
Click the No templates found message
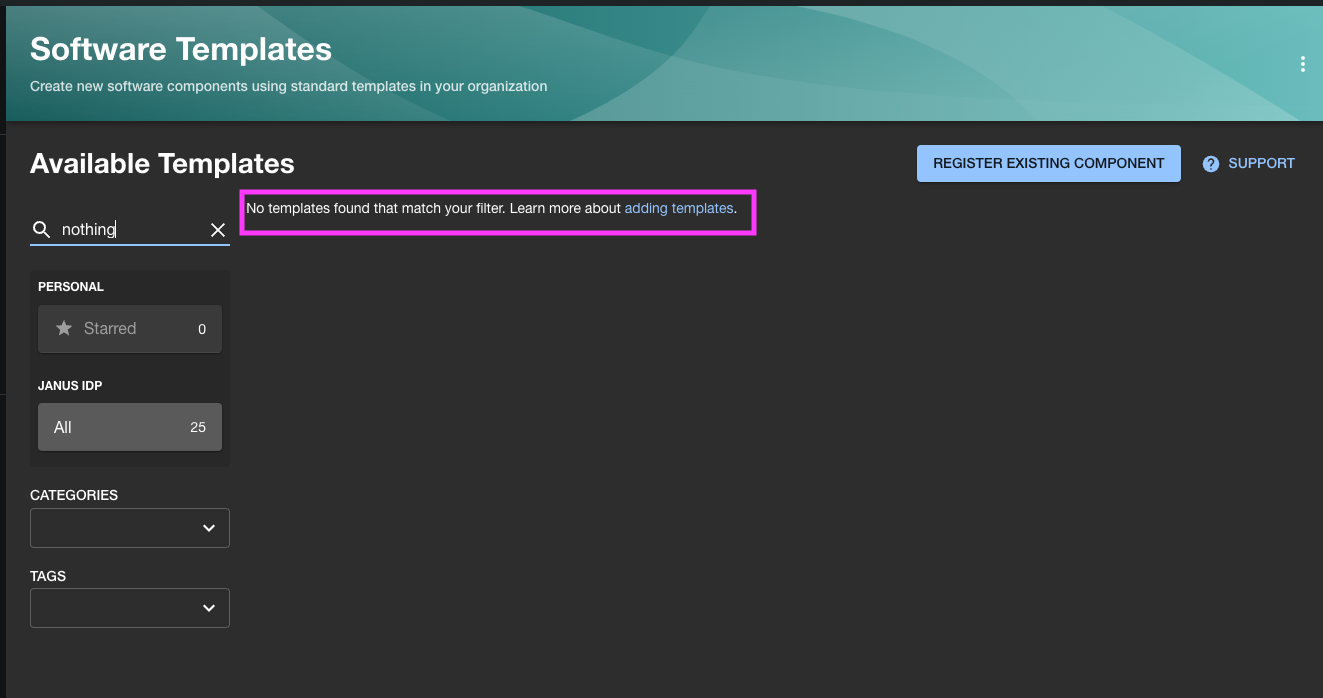(x=492, y=208)
